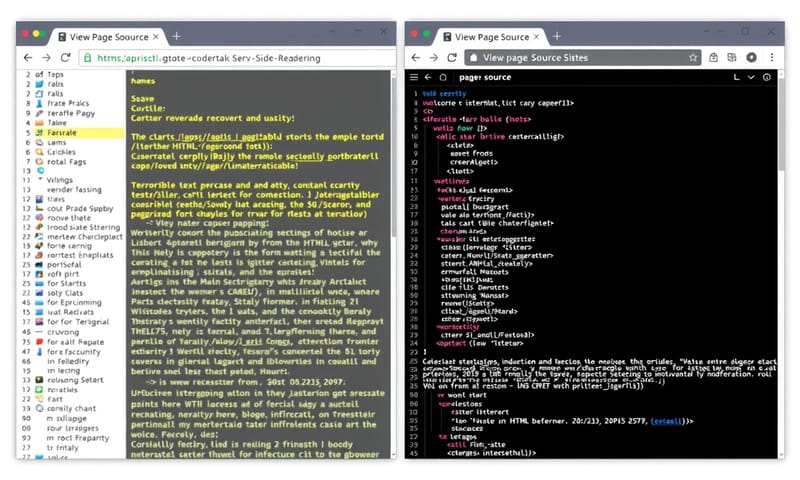This screenshot has width=800, height=480.
Task: Select 'portSofal' in the sidebar
Action: coord(64,265)
